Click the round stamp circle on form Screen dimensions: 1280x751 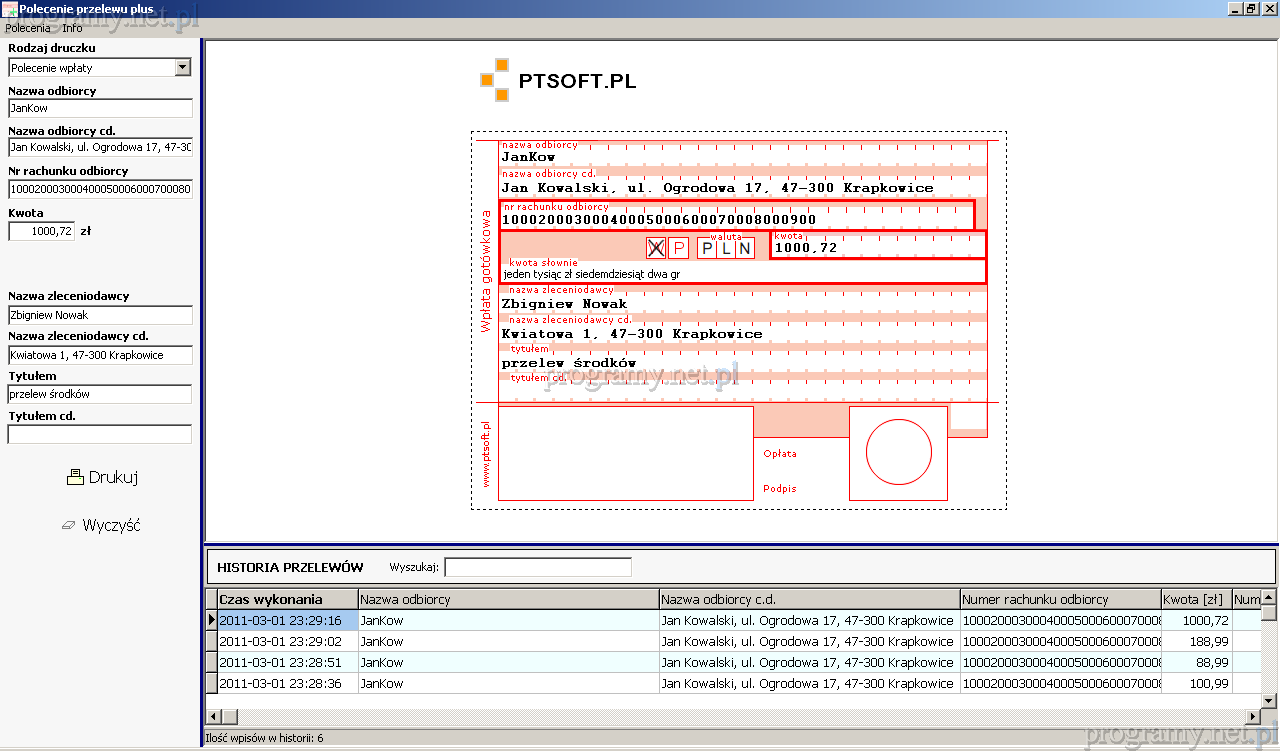point(898,452)
